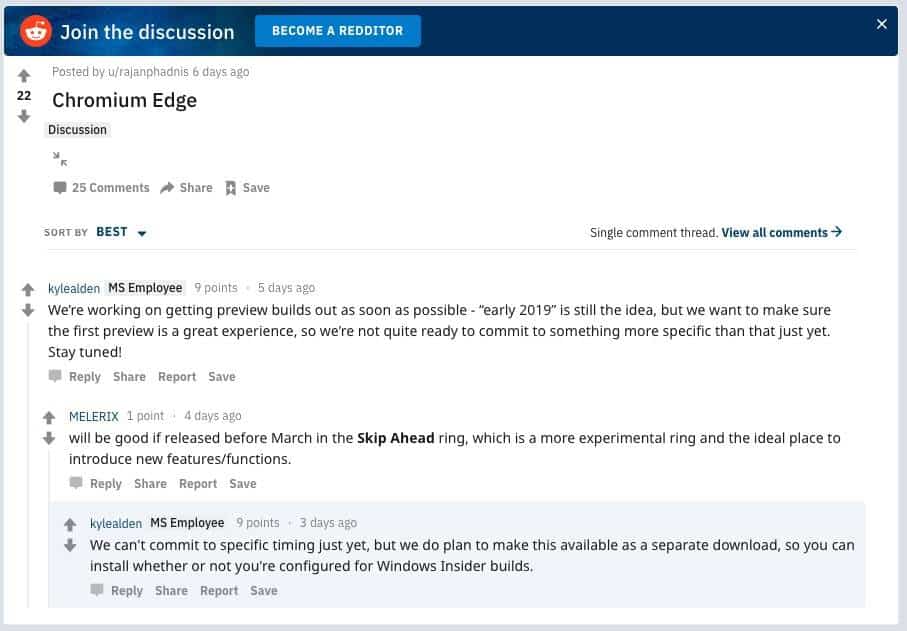Viewport: 907px width, 631px height.
Task: Report kylealden's first comment
Action: tap(177, 377)
